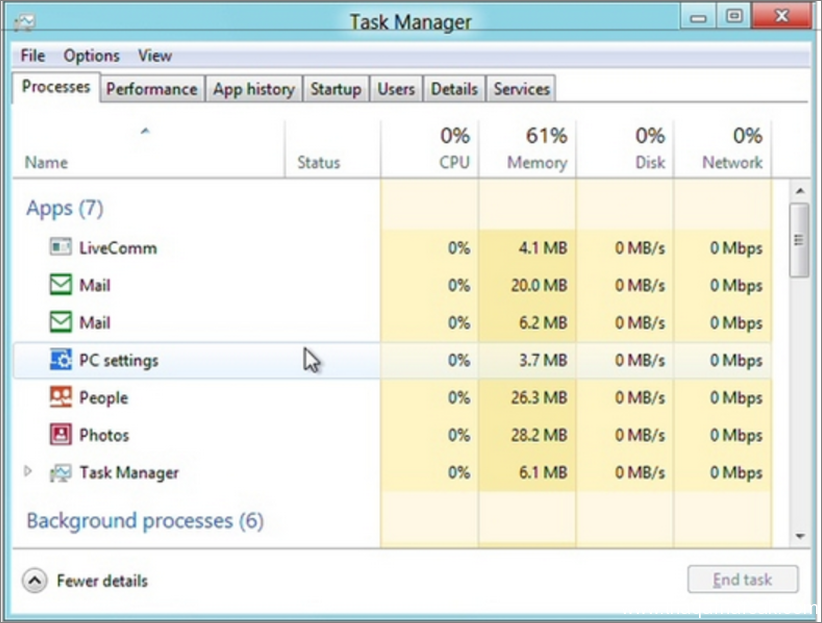Screen dimensions: 822x623
Task: Click the Task Manager process icon
Action: click(x=60, y=472)
